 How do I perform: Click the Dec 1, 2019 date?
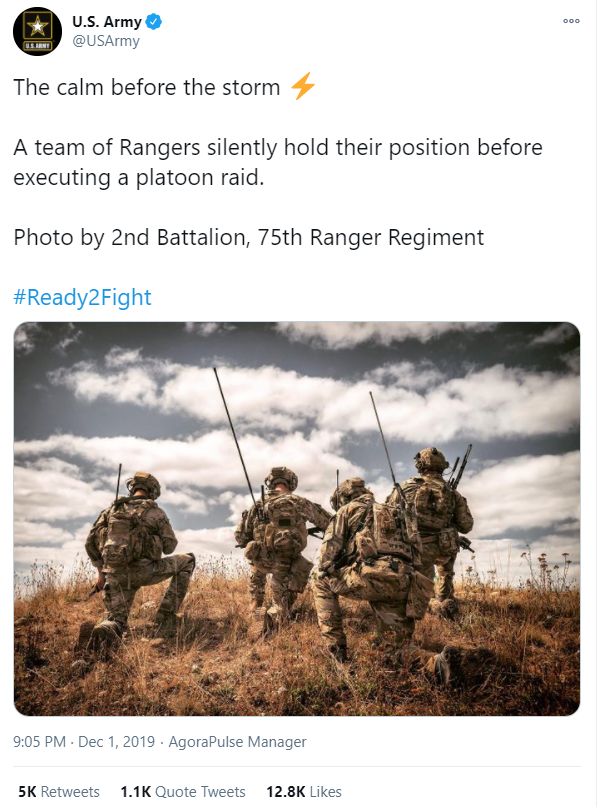click(x=116, y=742)
